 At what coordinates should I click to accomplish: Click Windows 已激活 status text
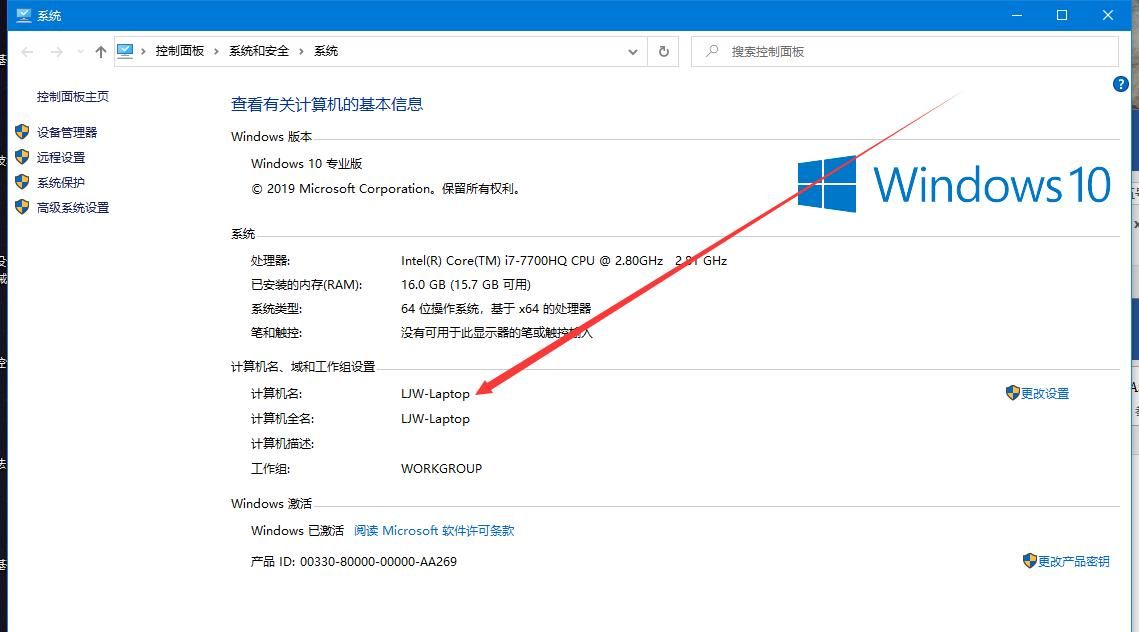point(297,531)
